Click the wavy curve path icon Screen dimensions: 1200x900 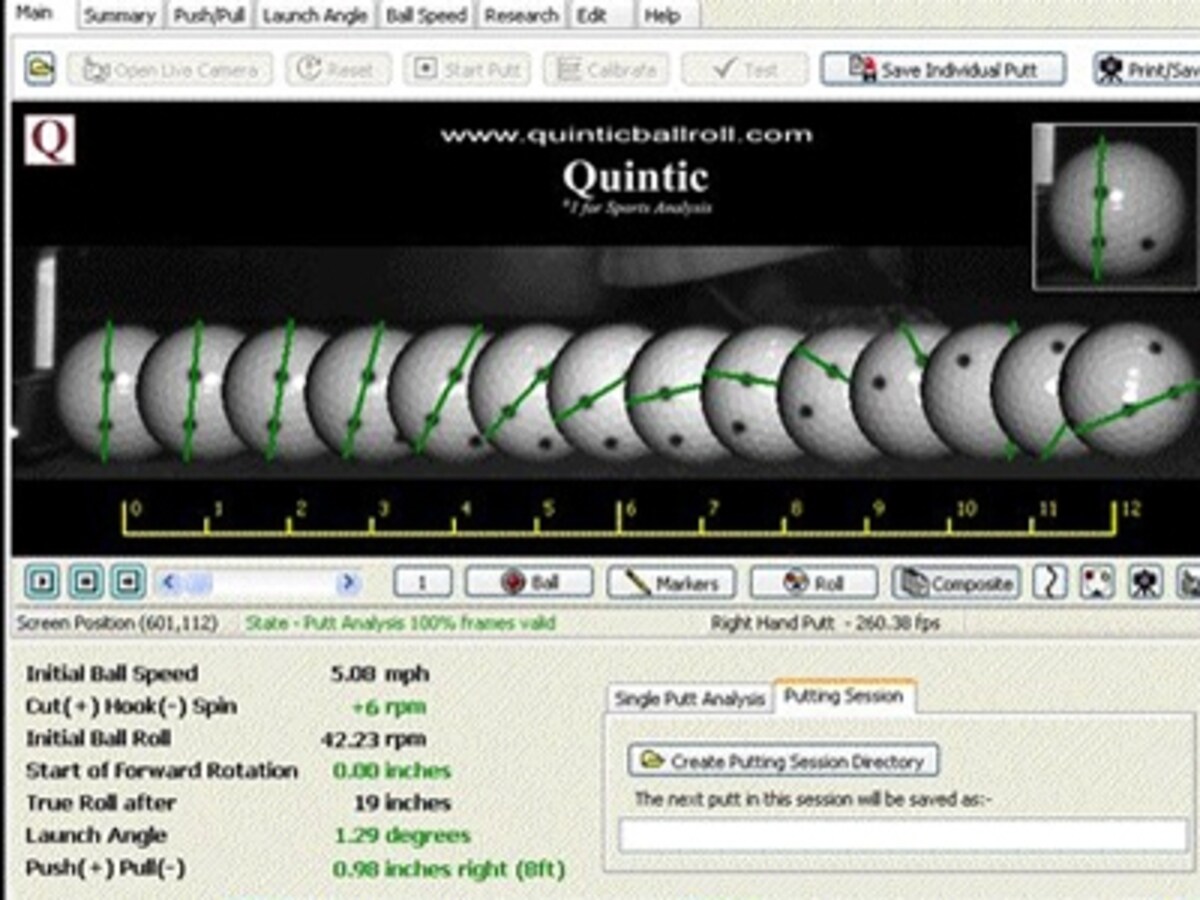pyautogui.click(x=1050, y=582)
